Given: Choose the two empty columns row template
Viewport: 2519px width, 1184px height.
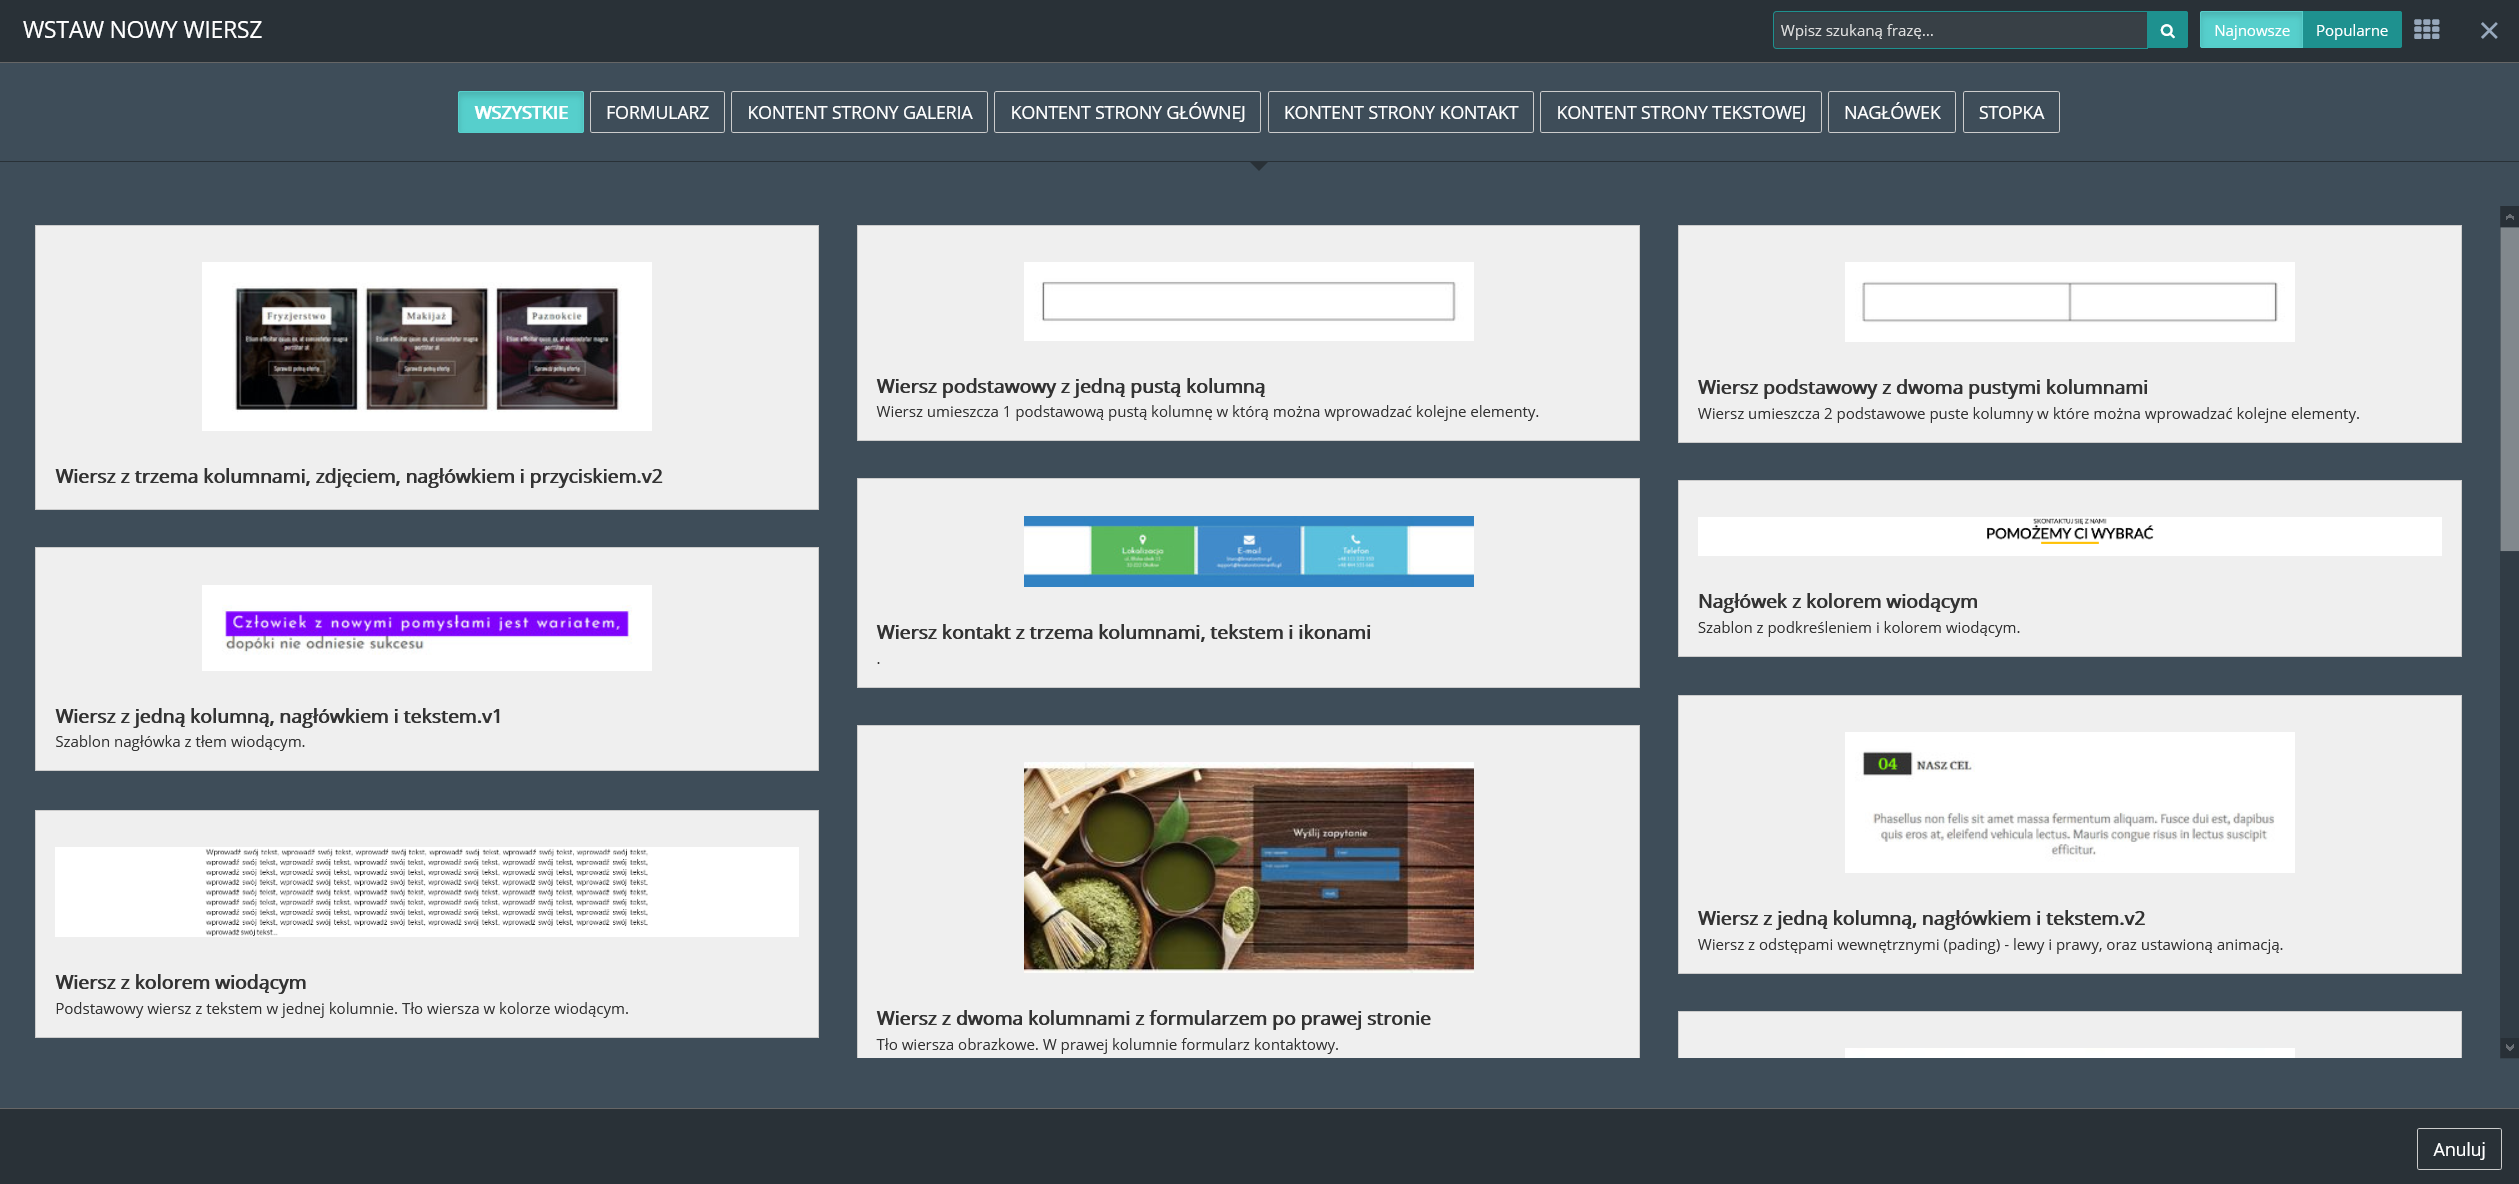Looking at the screenshot, I should (x=2069, y=302).
